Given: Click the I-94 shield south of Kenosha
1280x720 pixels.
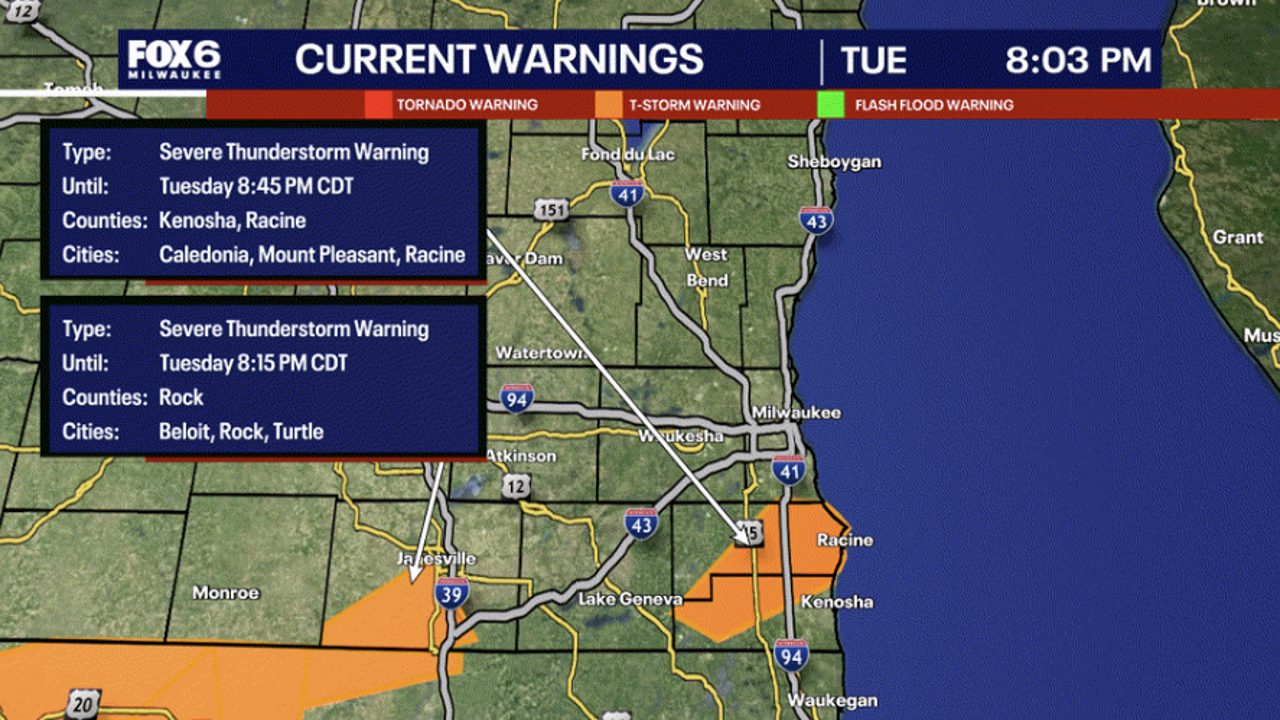Looking at the screenshot, I should [790, 654].
